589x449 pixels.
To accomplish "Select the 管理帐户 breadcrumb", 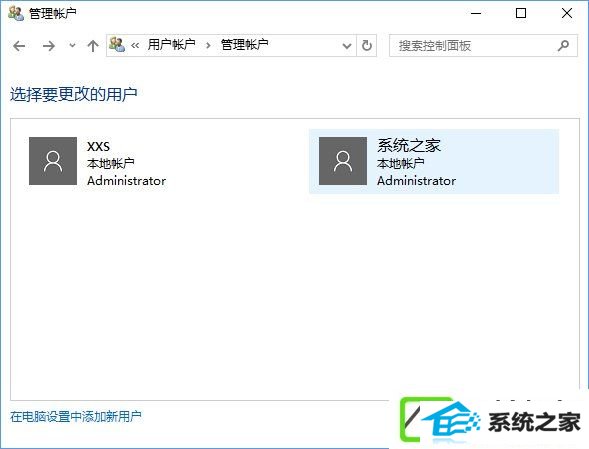I will (245, 45).
